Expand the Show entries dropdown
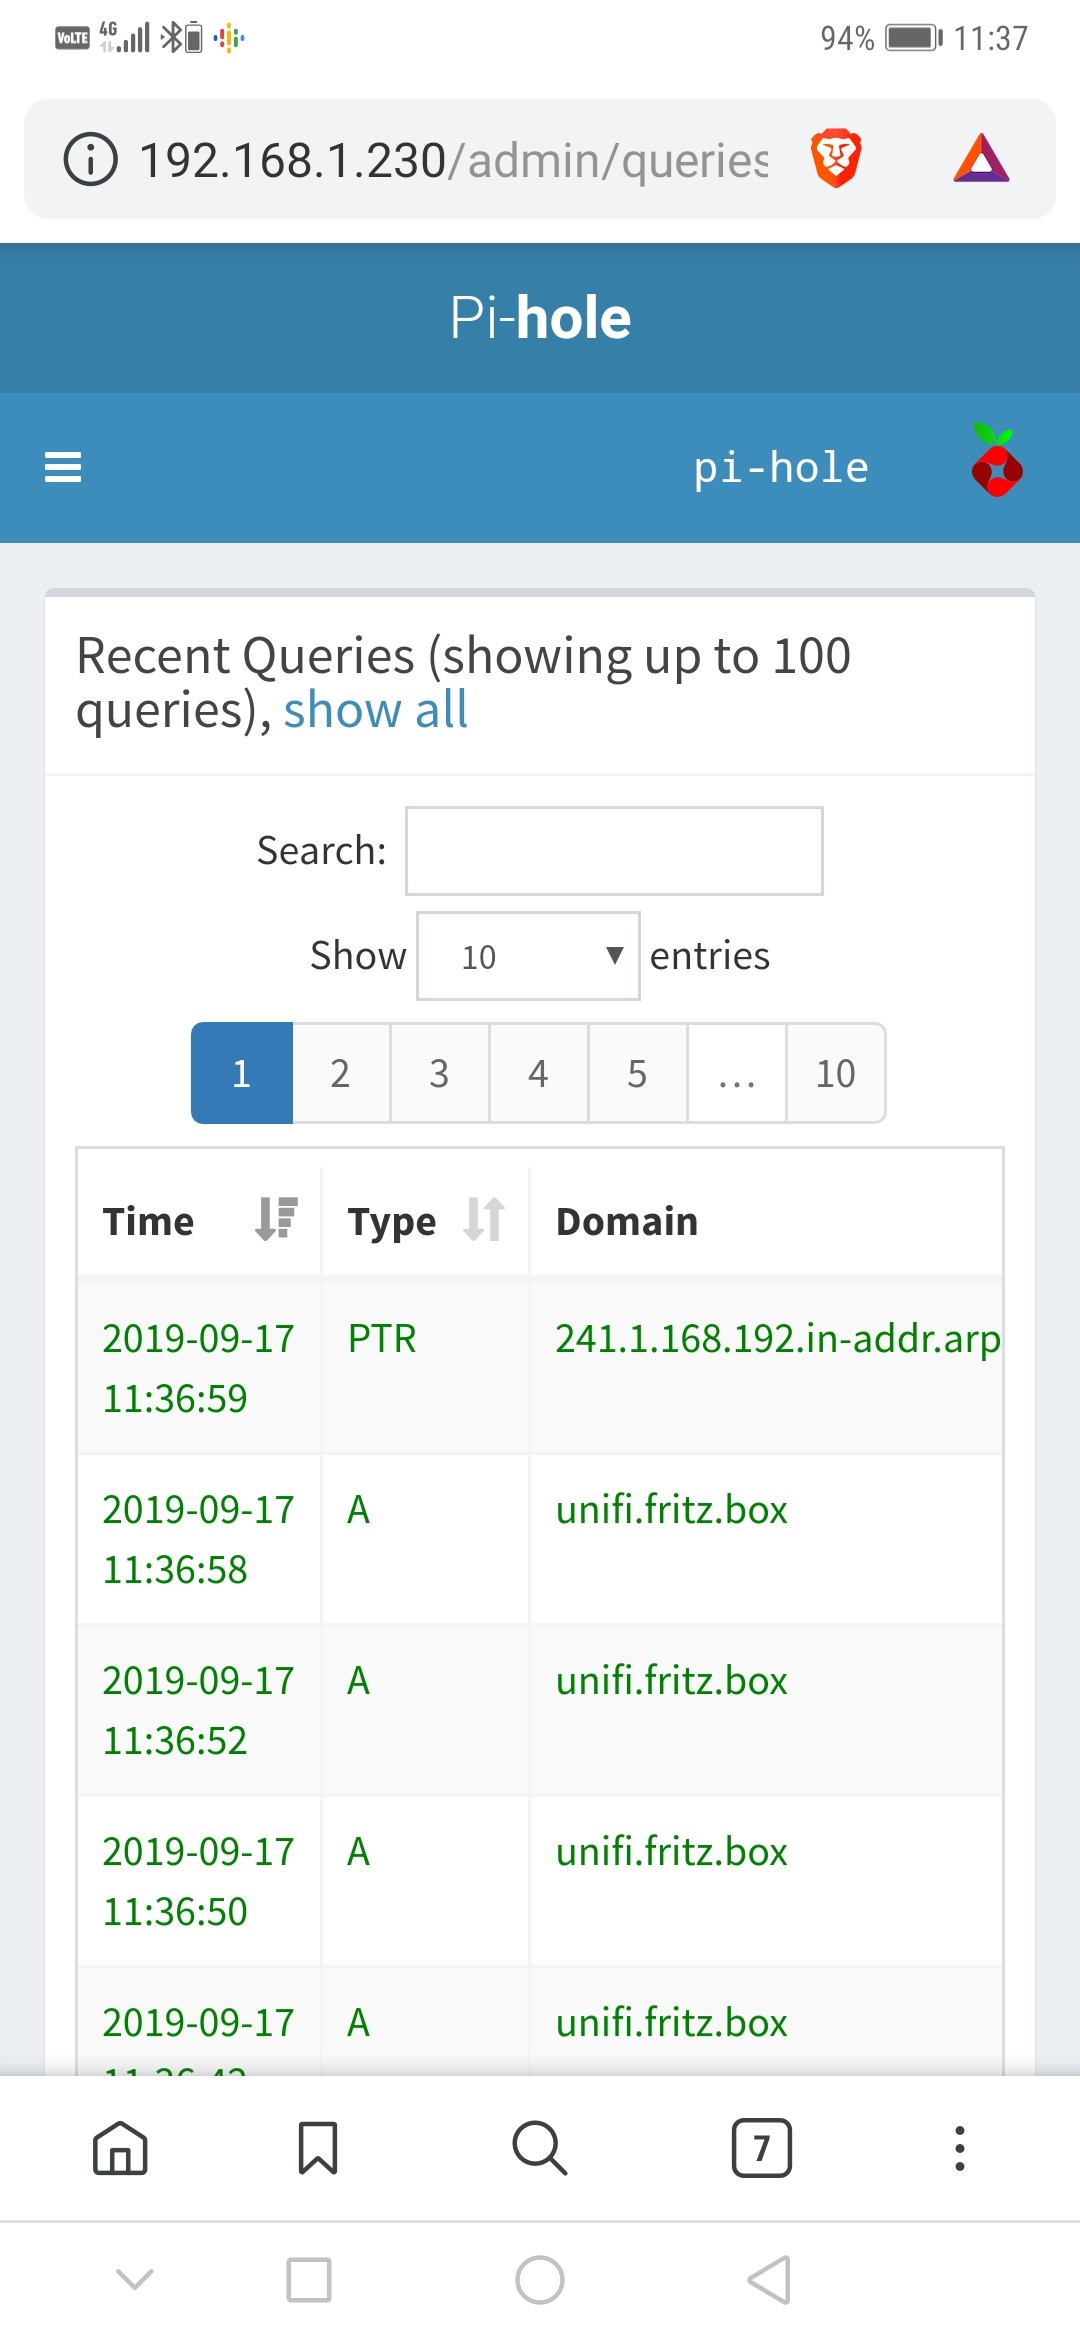 (528, 956)
